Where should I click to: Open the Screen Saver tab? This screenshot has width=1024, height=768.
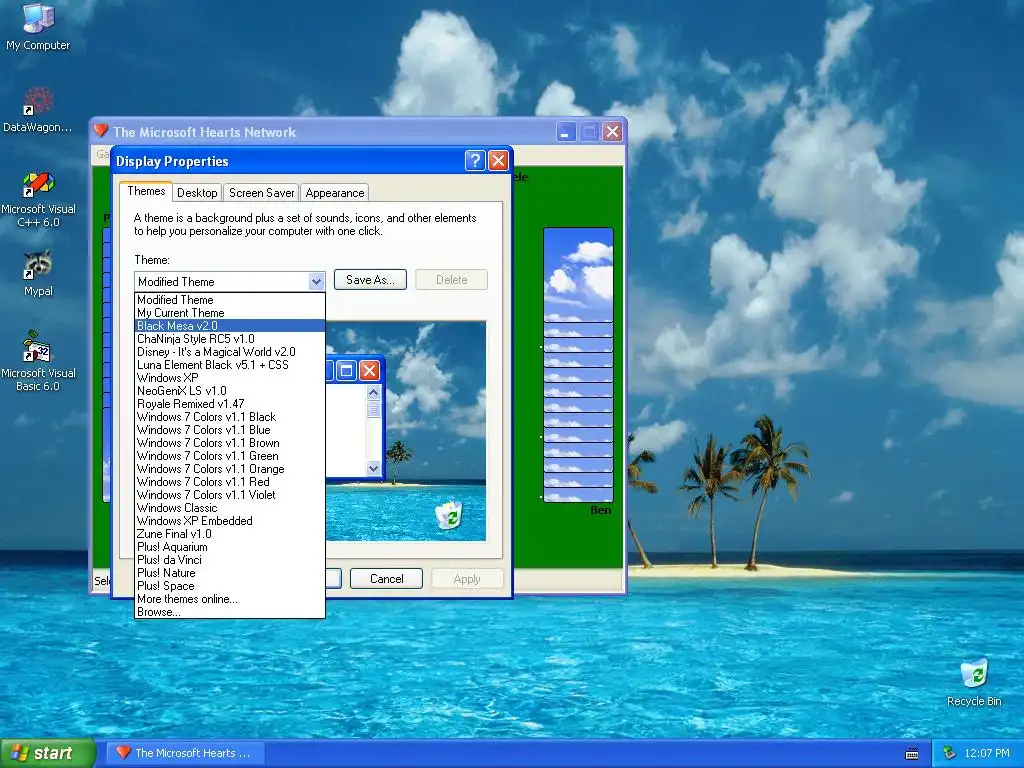(x=261, y=193)
